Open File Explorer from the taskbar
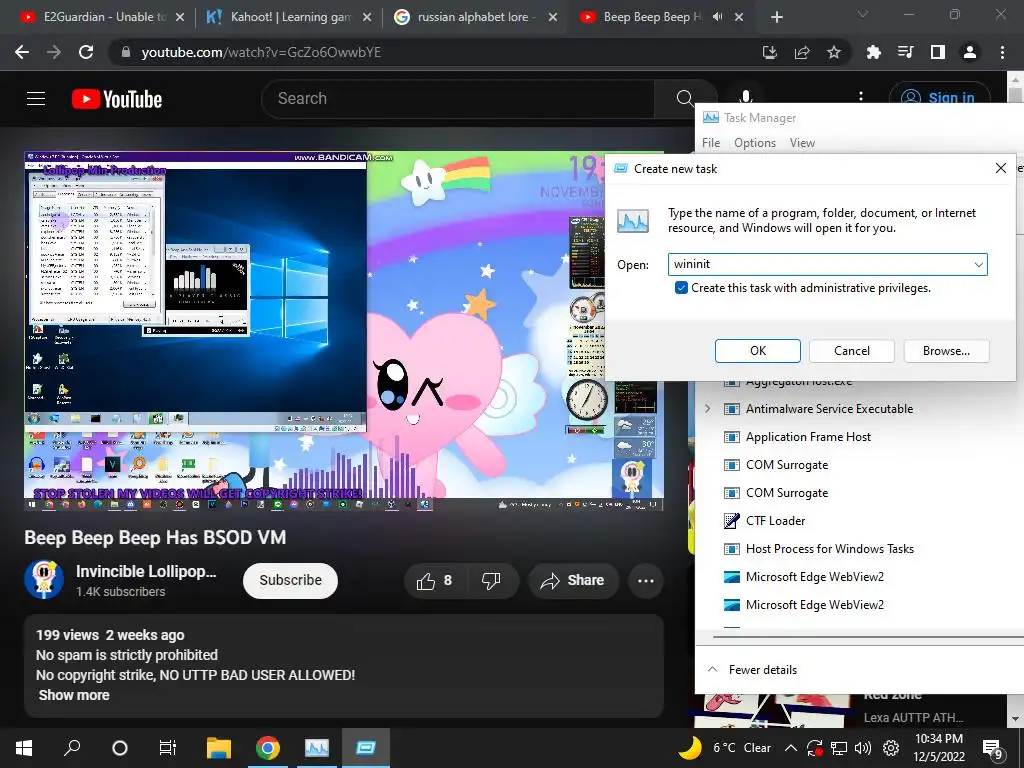Viewport: 1024px width, 768px height. [x=219, y=748]
